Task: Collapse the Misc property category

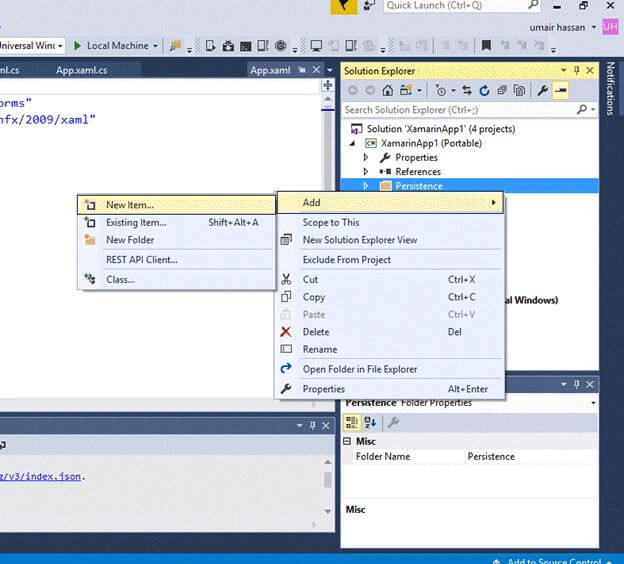Action: (x=348, y=441)
